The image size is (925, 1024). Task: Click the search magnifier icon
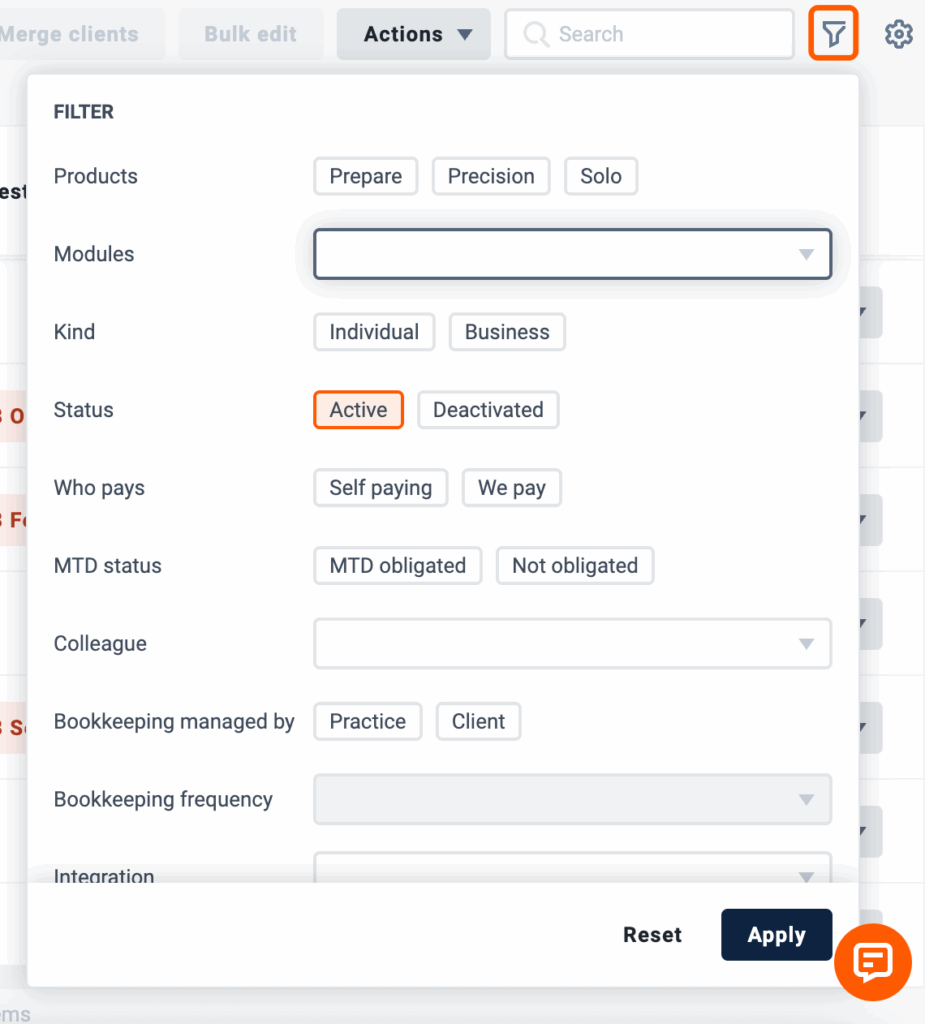536,34
